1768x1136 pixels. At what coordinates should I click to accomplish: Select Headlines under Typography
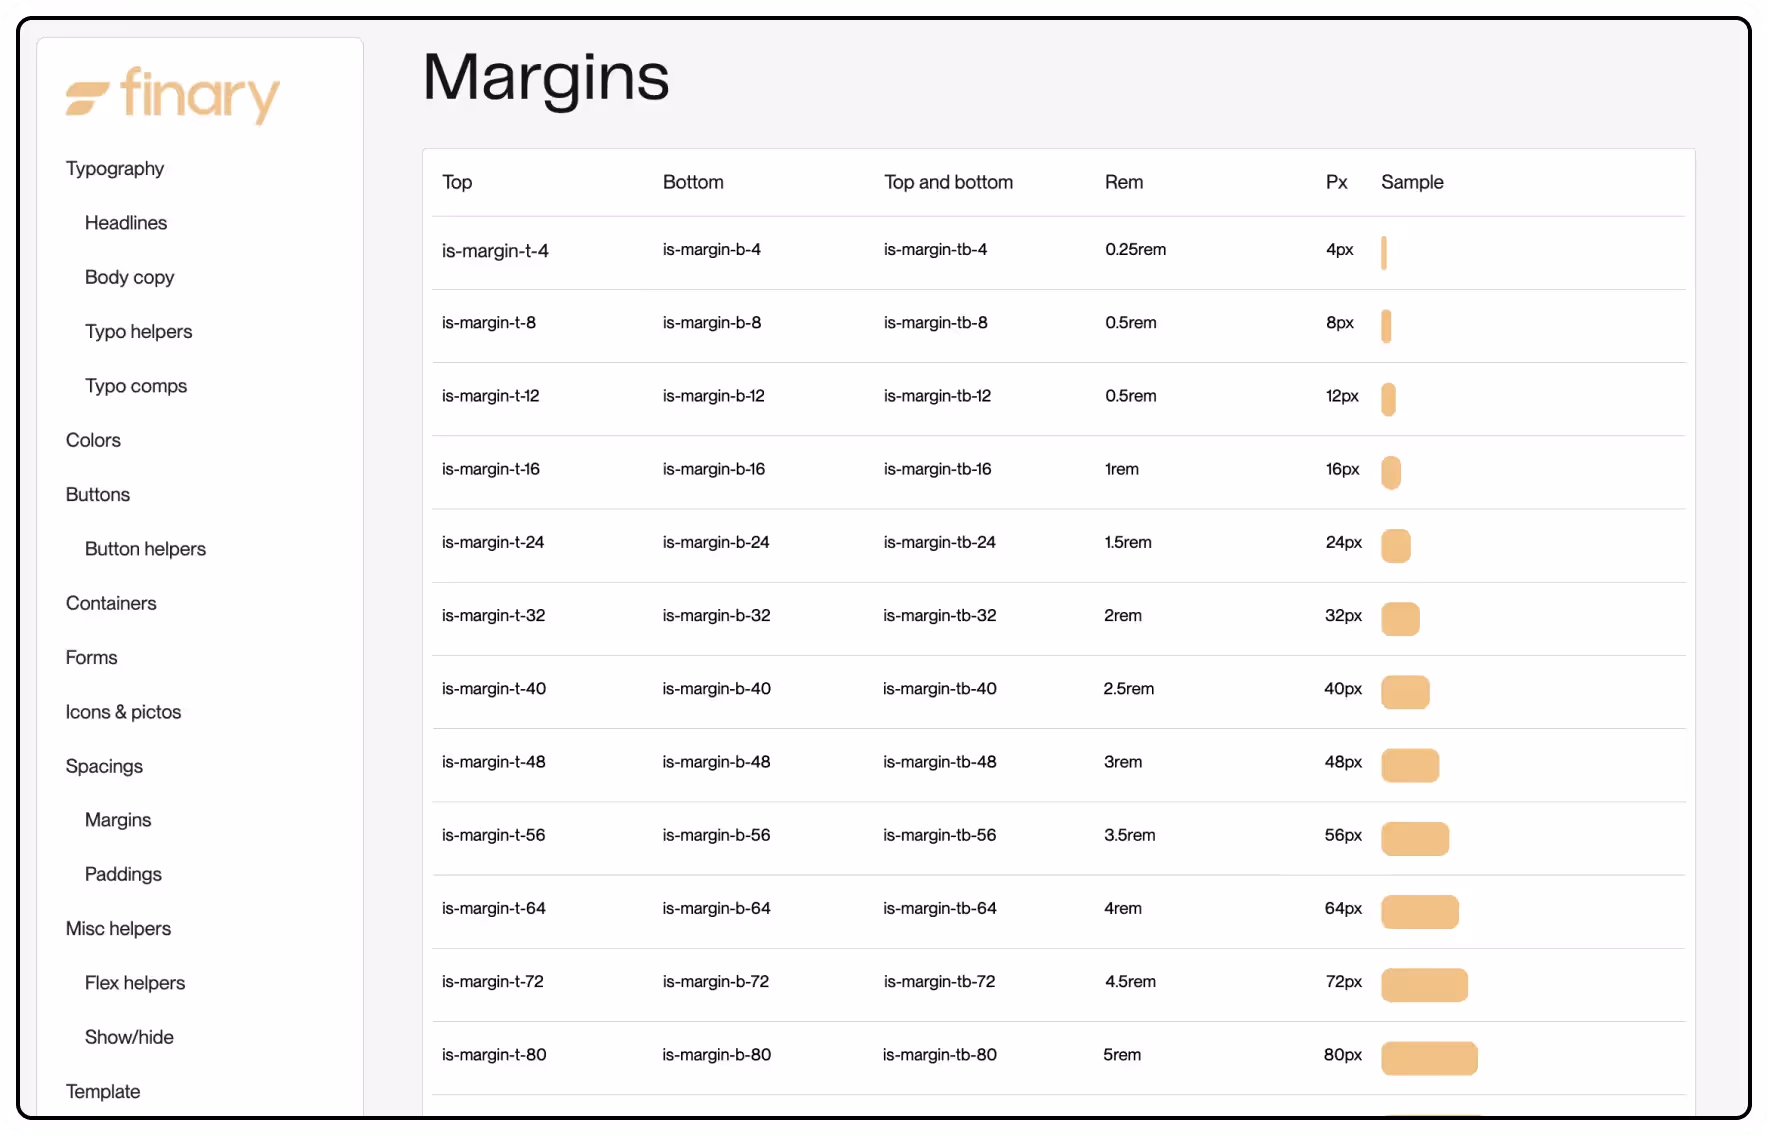pos(125,222)
